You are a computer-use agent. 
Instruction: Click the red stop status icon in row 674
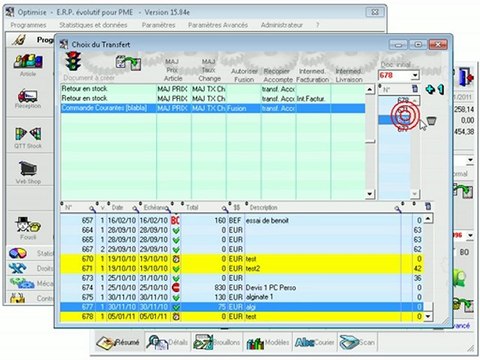176,287
